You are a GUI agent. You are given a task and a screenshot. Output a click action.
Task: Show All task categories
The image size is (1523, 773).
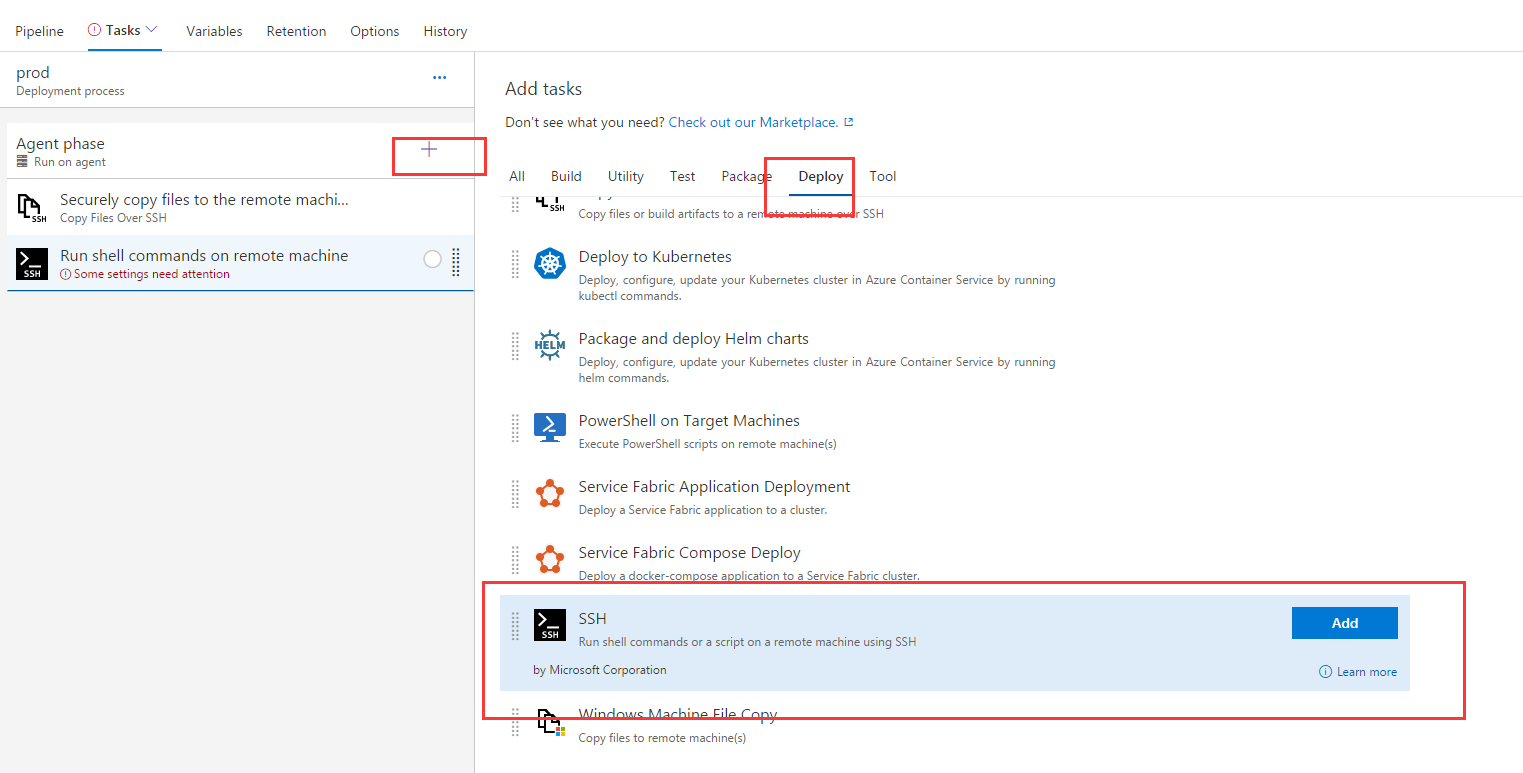[517, 176]
